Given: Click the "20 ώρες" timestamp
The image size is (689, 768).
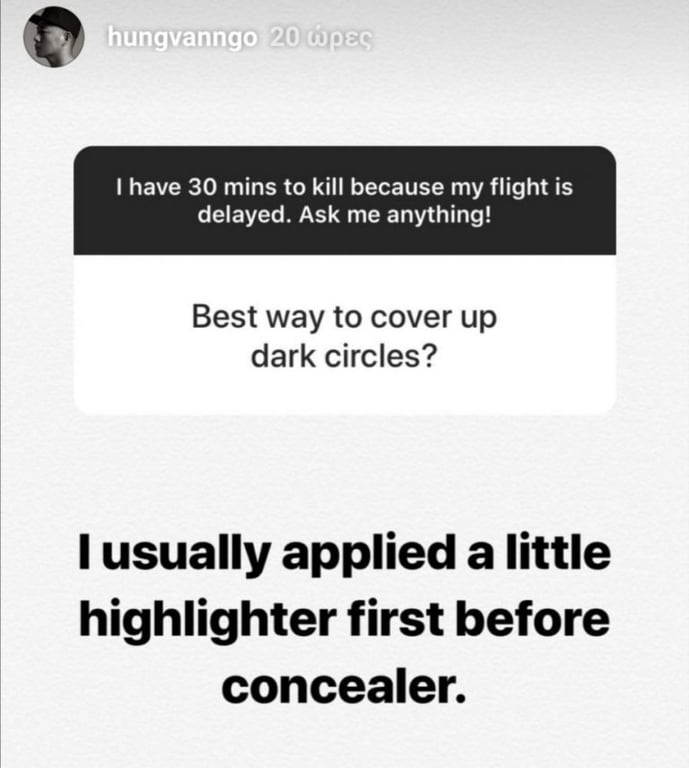Looking at the screenshot, I should (x=321, y=38).
